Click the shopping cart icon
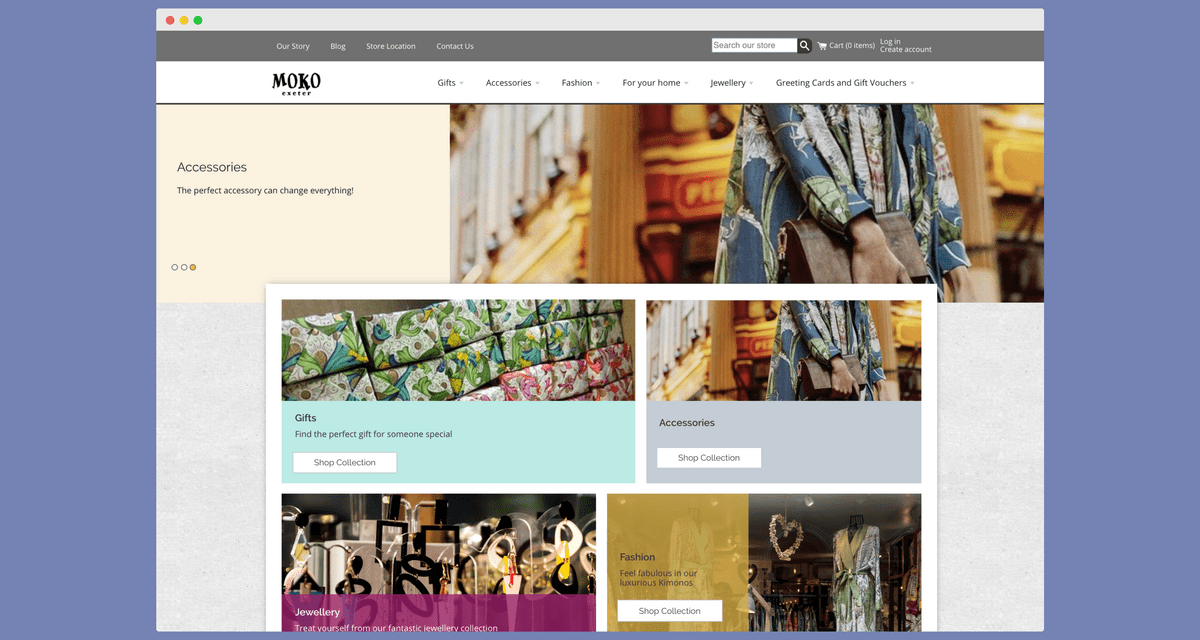This screenshot has width=1200, height=640. pos(822,46)
